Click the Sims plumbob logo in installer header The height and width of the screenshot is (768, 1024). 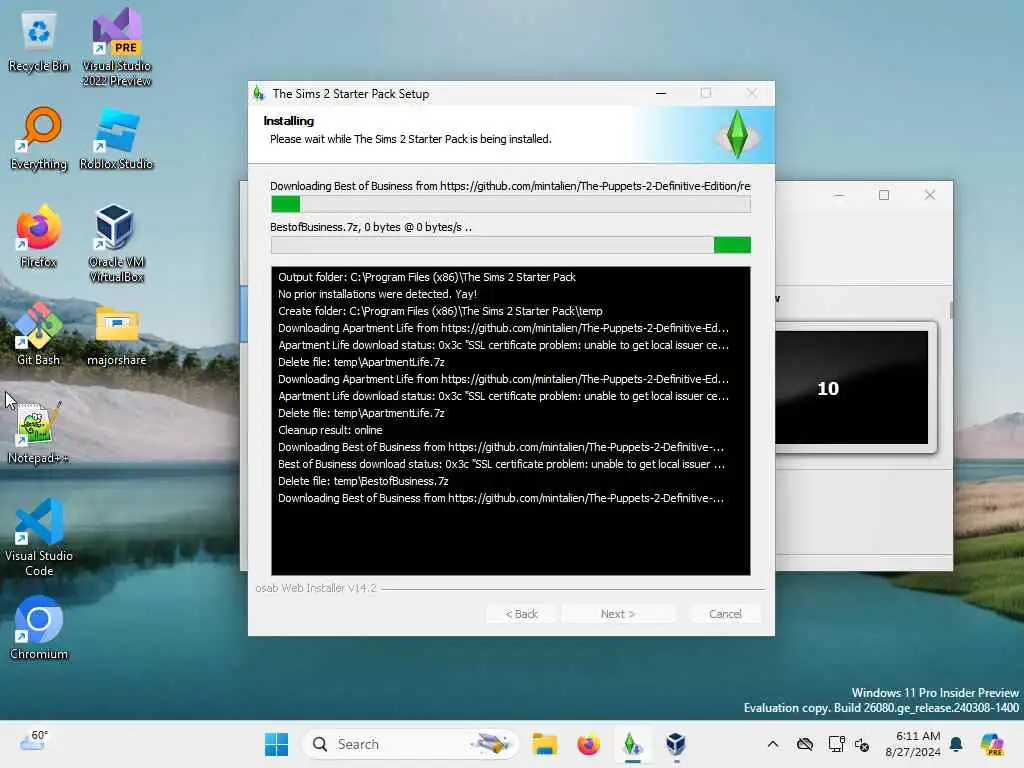737,135
